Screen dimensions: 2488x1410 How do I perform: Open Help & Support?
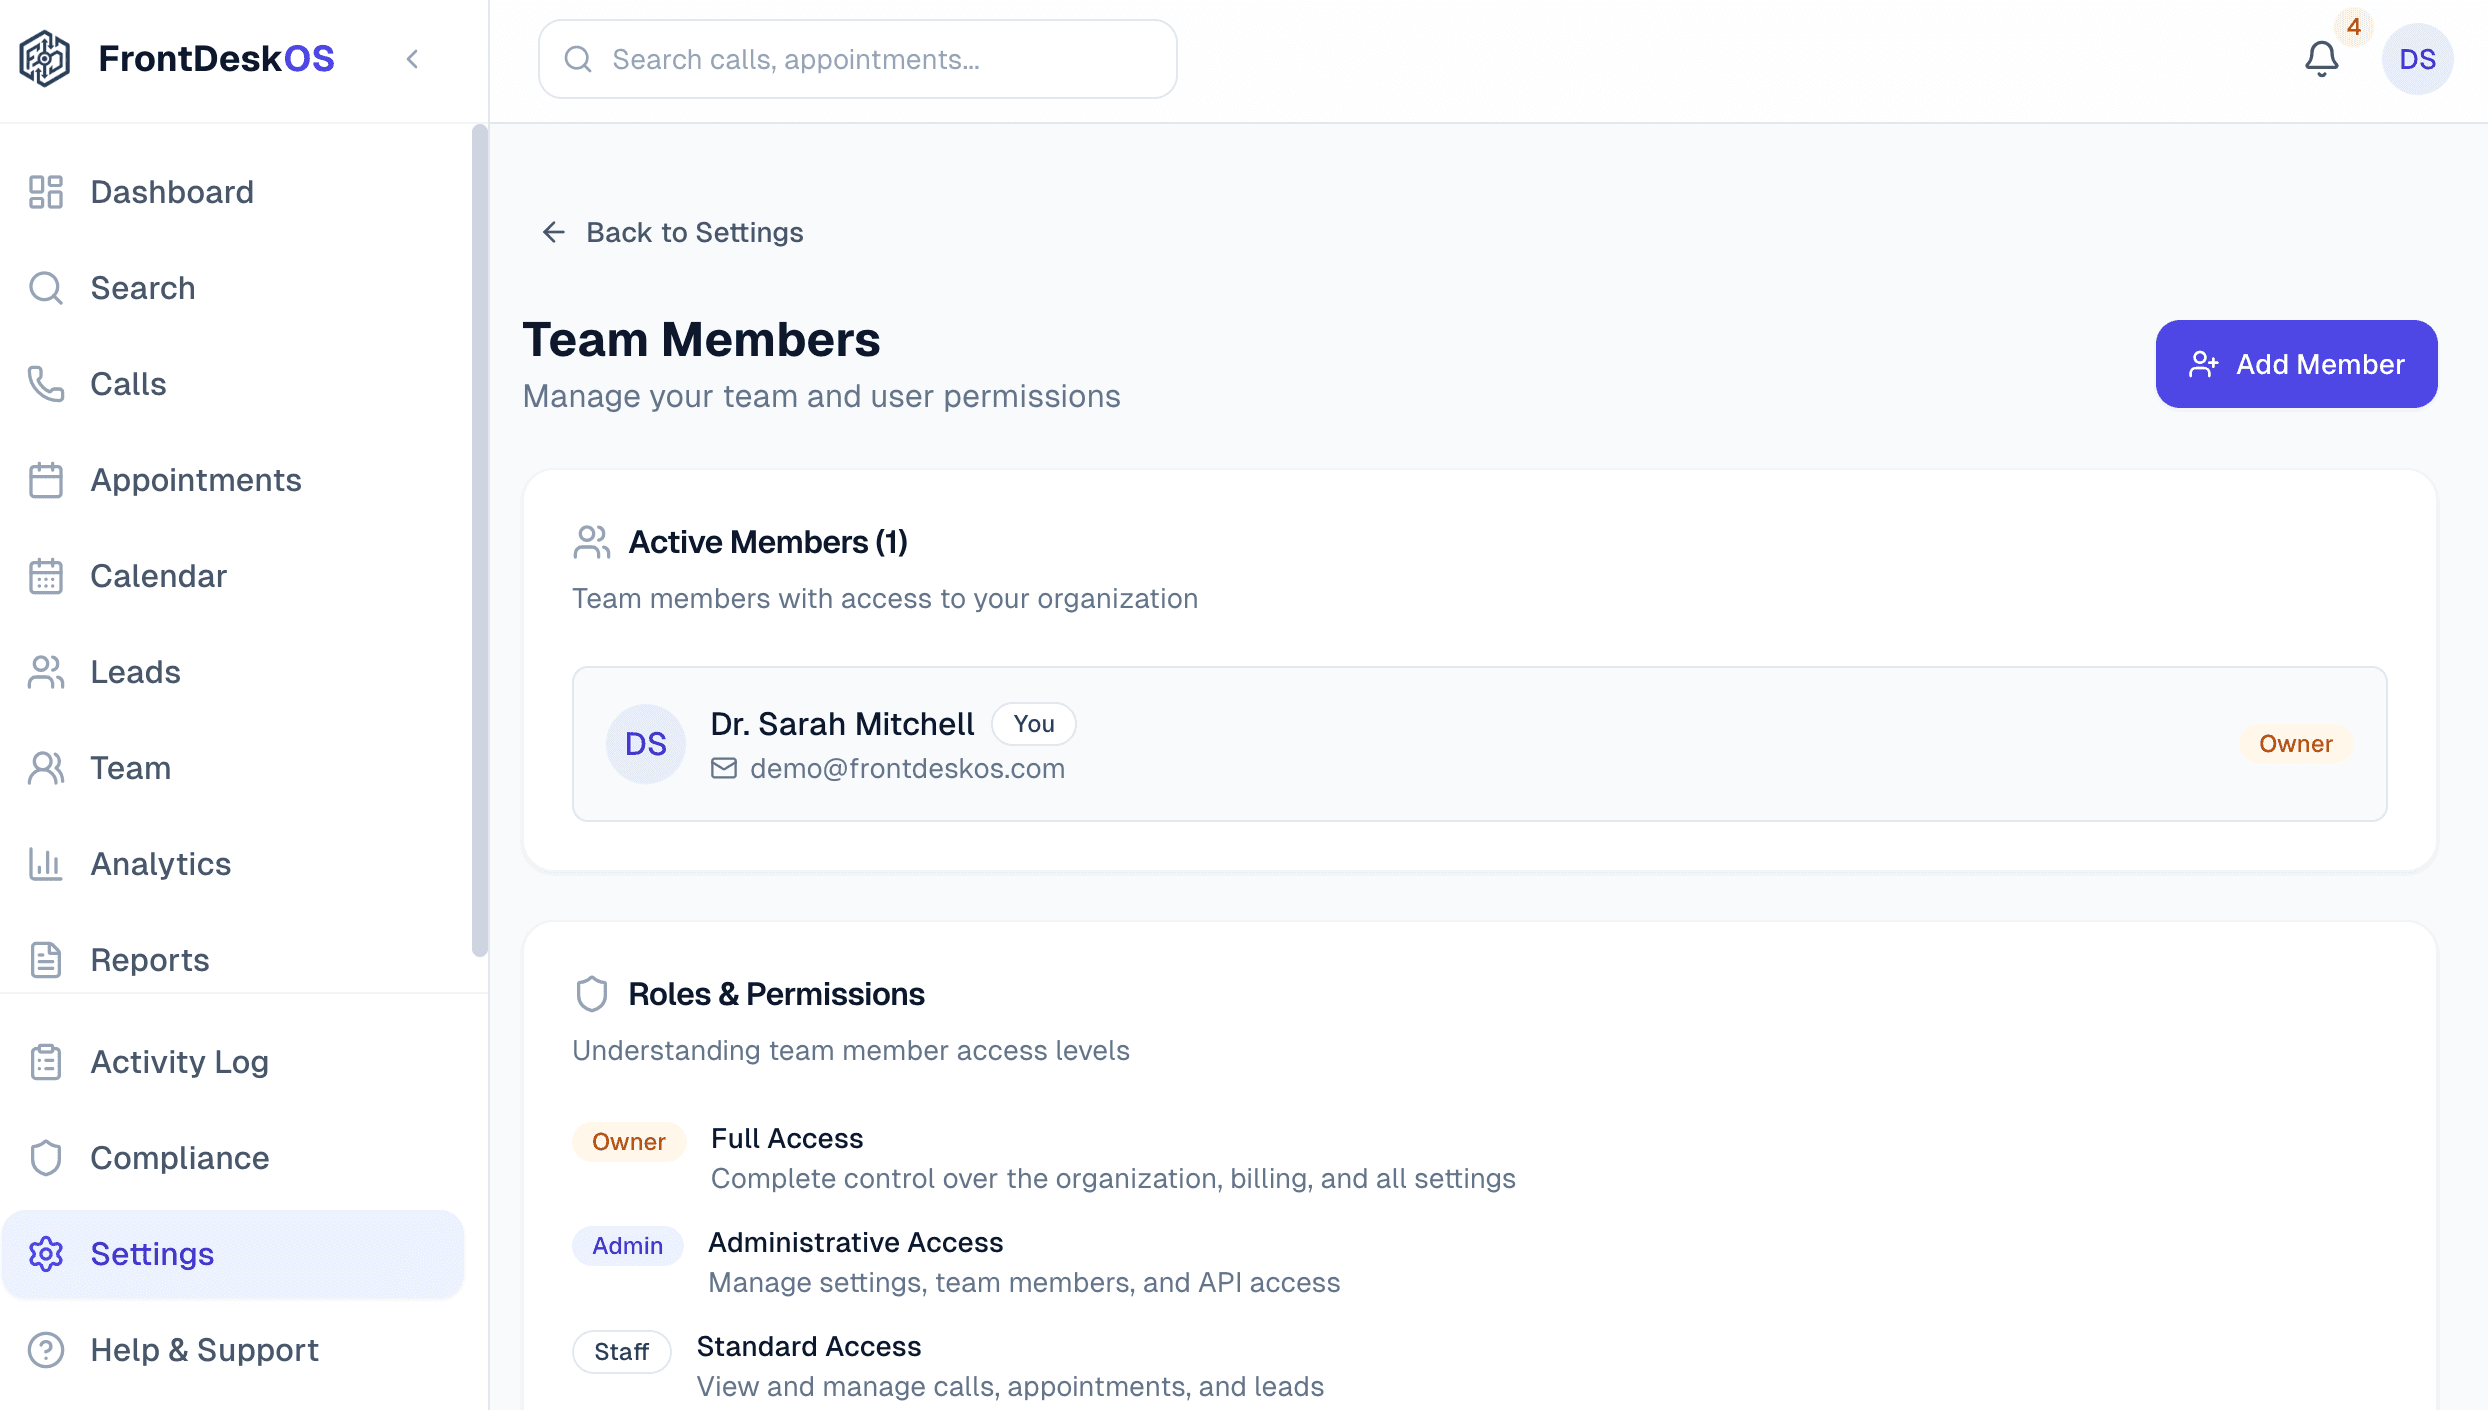tap(204, 1350)
